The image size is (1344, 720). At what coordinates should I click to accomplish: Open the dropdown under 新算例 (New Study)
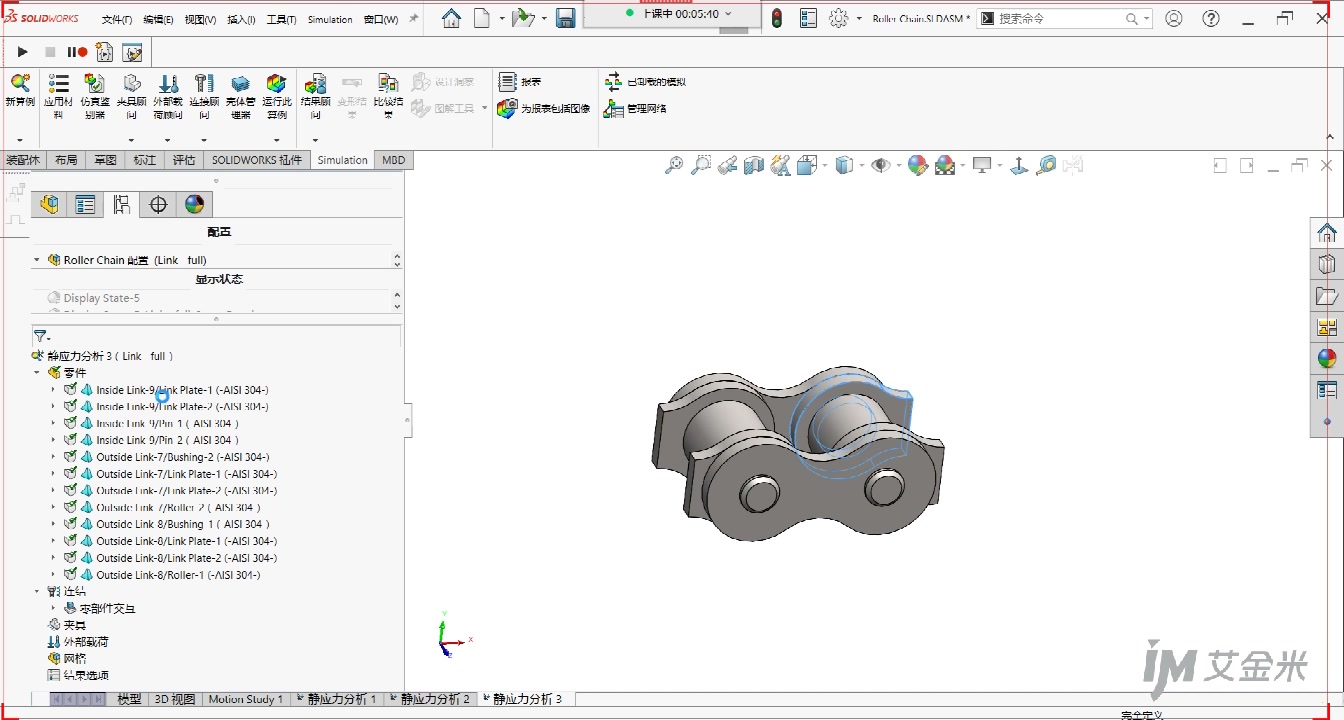click(x=19, y=141)
